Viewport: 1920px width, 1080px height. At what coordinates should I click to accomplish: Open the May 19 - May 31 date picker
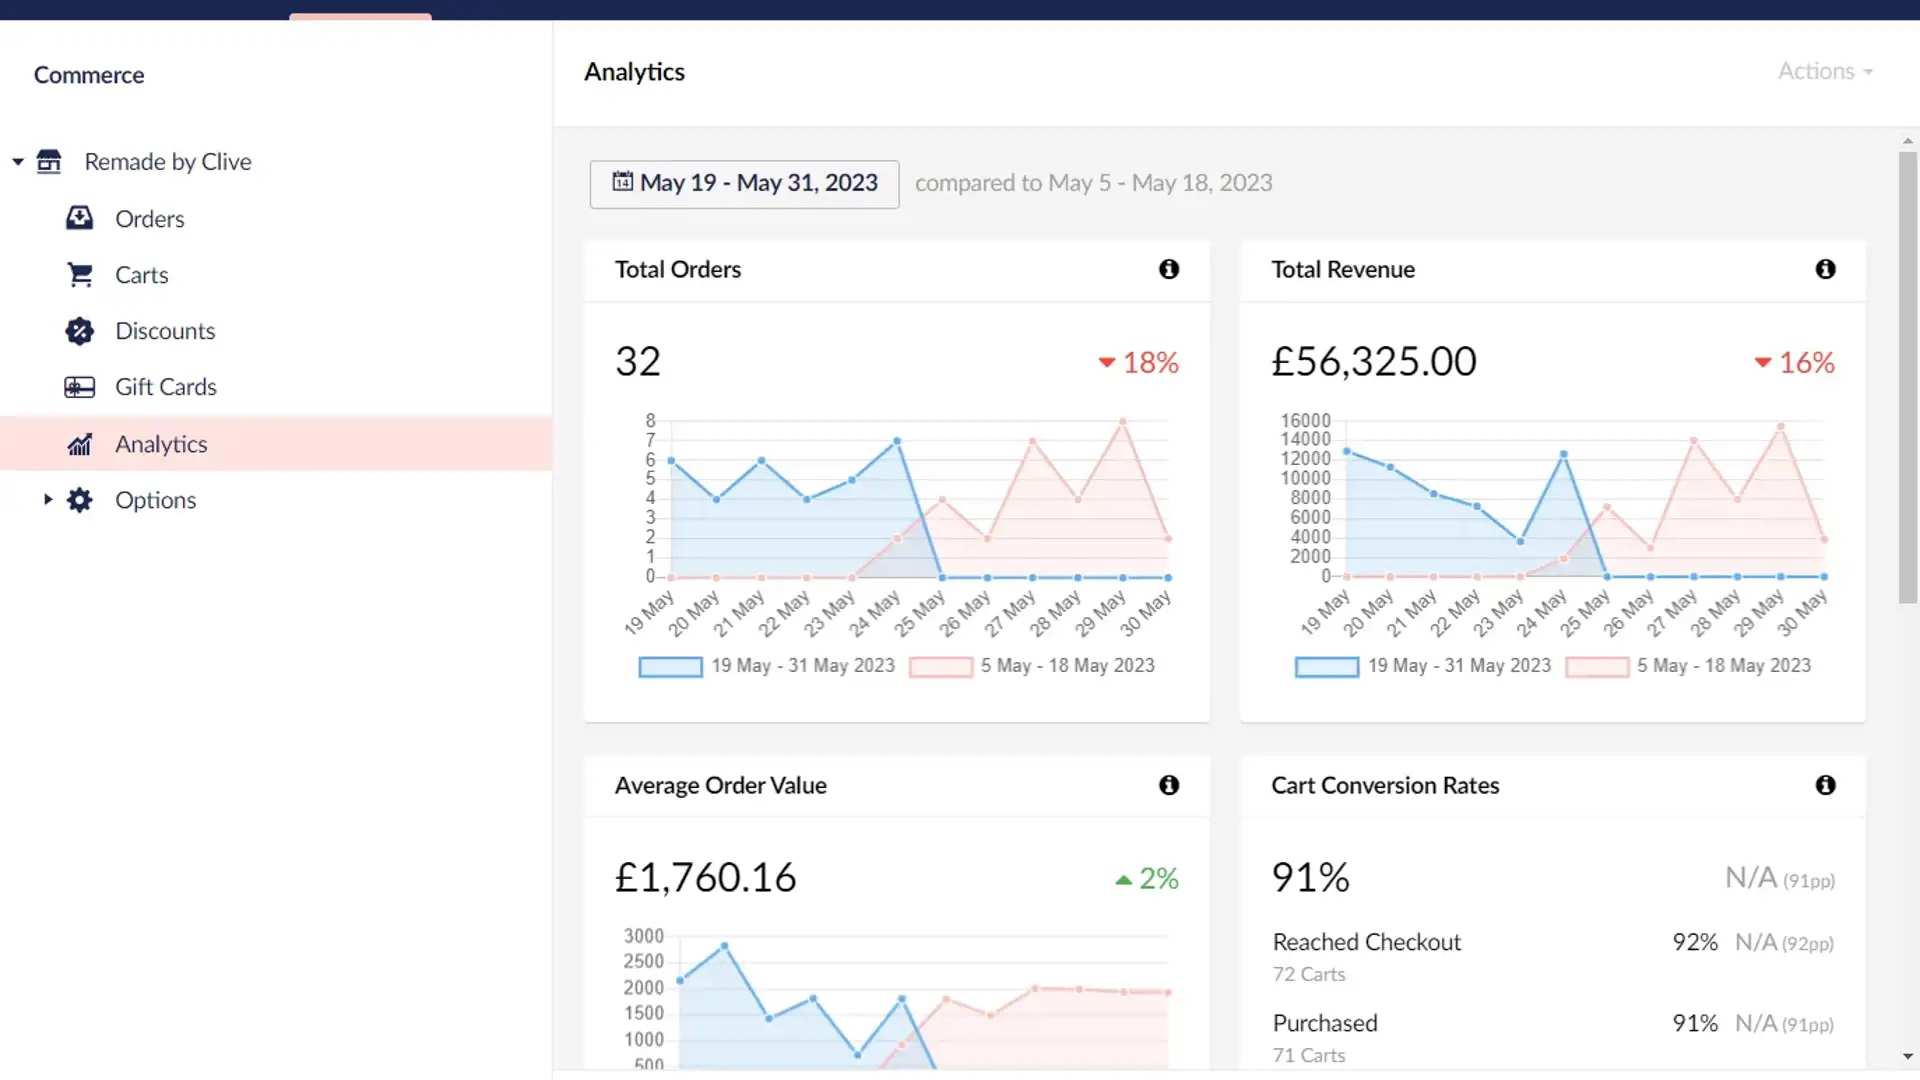(744, 184)
